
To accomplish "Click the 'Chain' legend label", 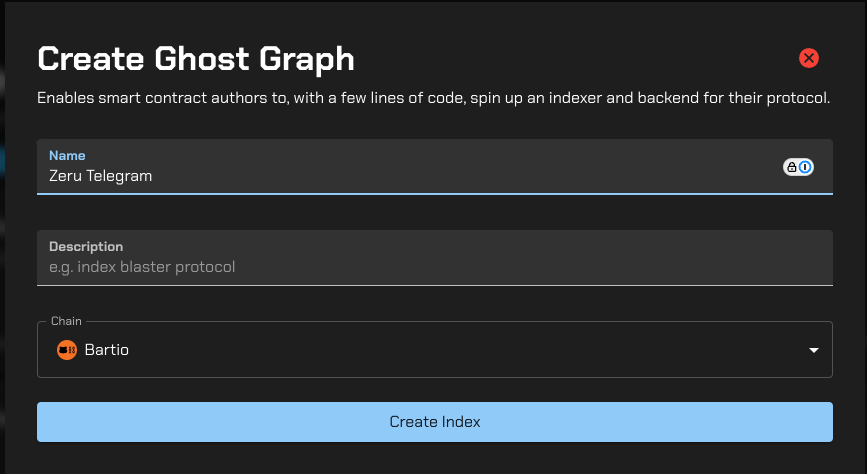I will coord(66,322).
